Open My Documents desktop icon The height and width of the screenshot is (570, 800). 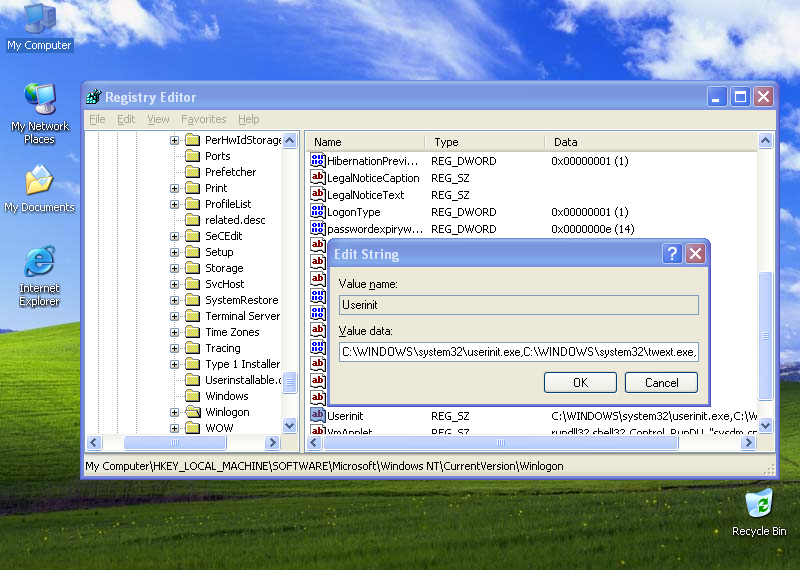(x=39, y=189)
